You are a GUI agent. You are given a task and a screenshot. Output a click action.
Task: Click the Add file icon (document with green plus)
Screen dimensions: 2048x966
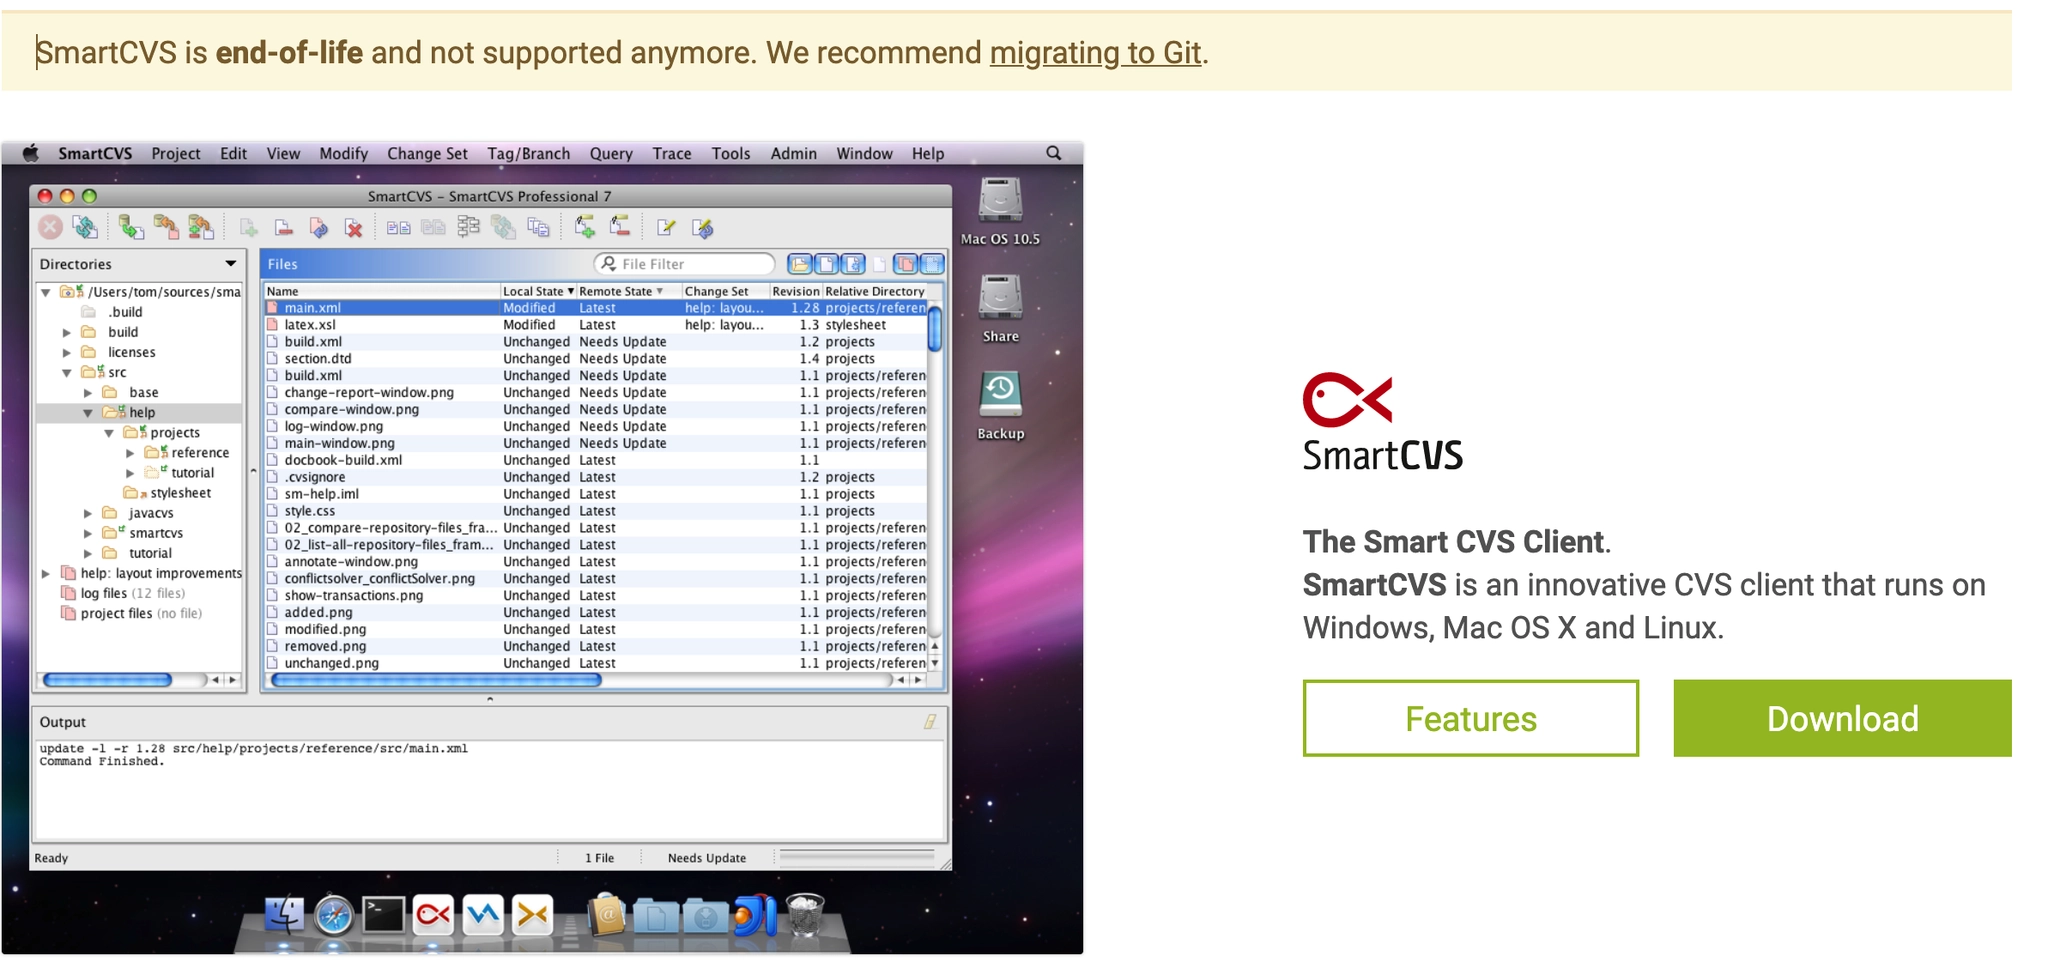249,228
